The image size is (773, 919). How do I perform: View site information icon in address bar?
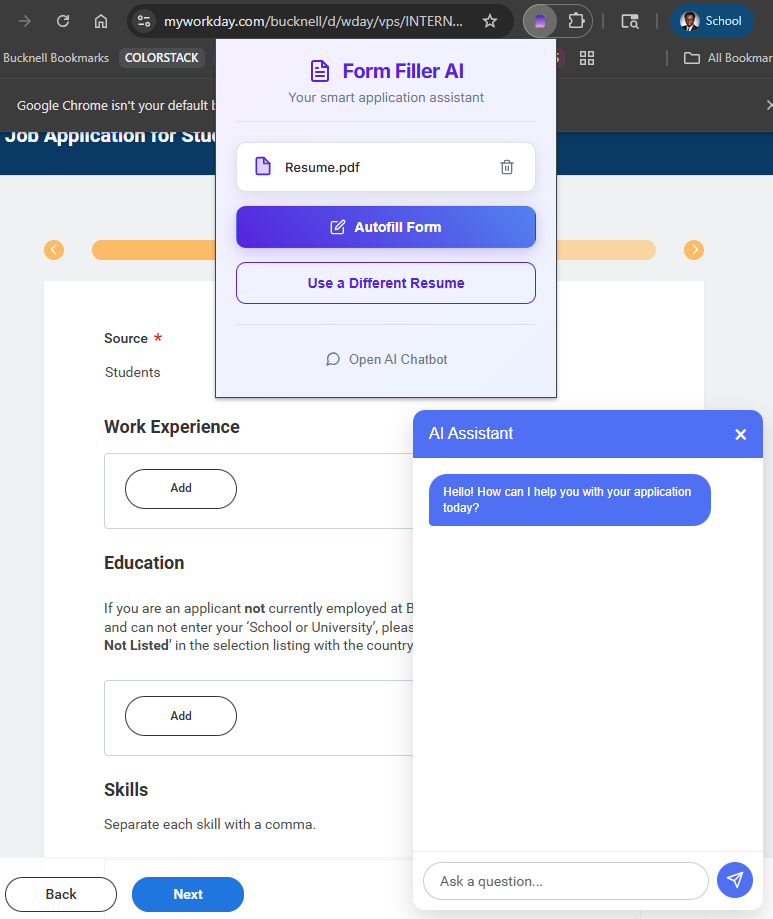pyautogui.click(x=144, y=21)
